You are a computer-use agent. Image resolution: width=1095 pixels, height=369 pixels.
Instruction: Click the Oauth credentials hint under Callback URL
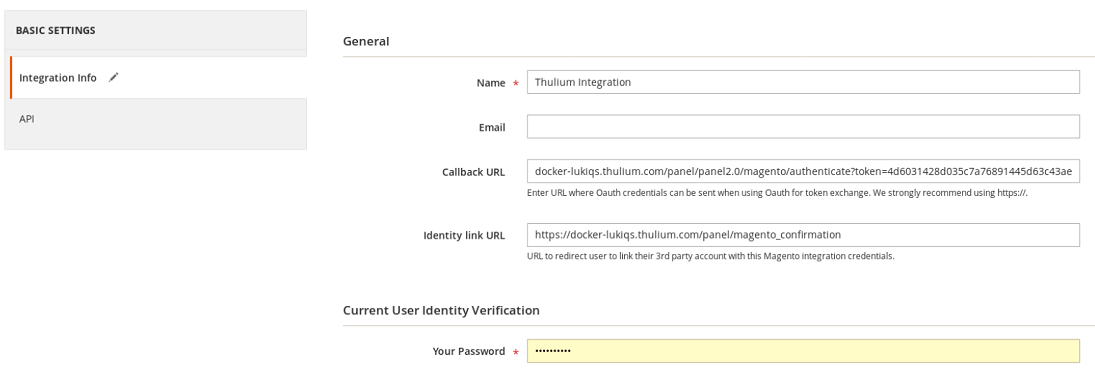(x=777, y=193)
